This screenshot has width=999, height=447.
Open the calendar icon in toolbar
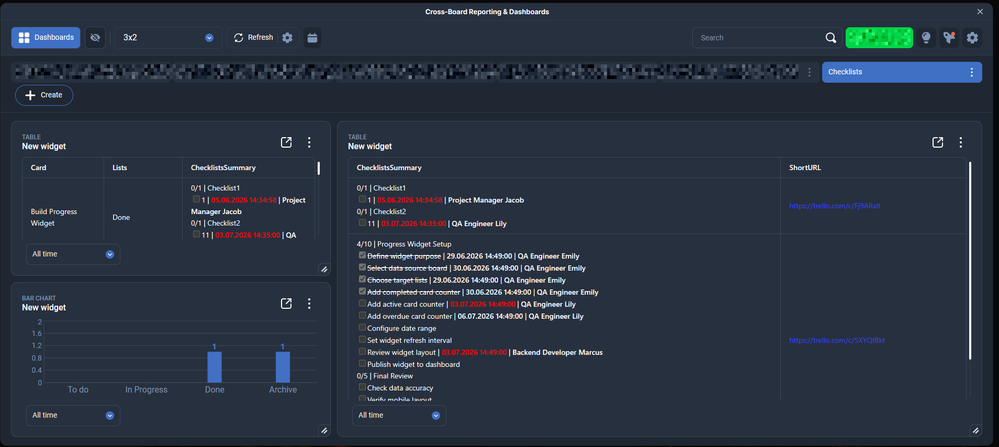pyautogui.click(x=312, y=38)
